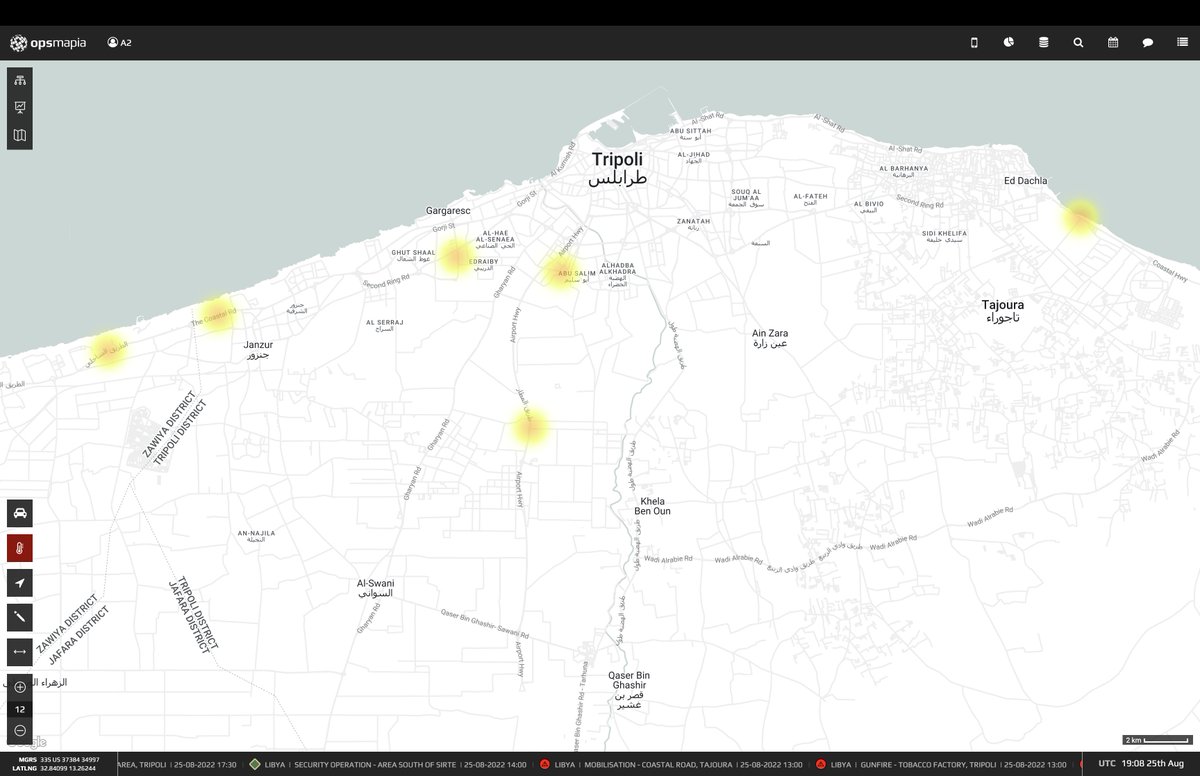The image size is (1200, 776).
Task: Toggle the red heatmap thermometer tool
Action: coord(20,548)
